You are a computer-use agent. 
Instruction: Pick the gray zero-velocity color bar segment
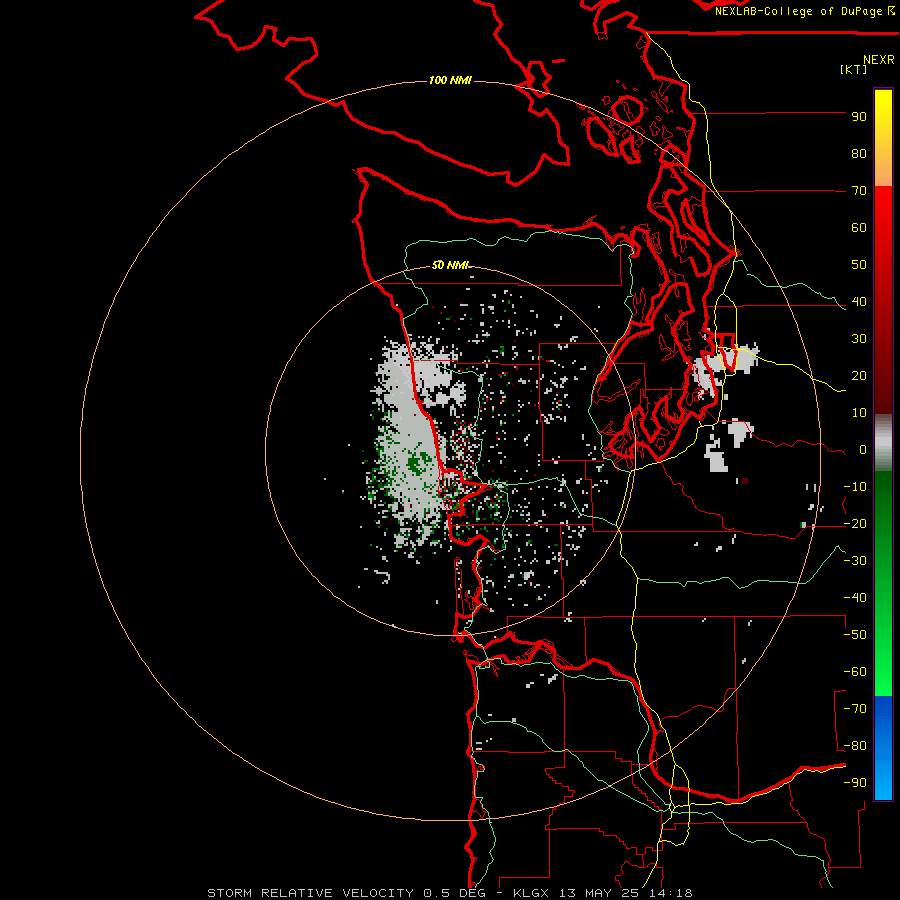click(x=883, y=443)
